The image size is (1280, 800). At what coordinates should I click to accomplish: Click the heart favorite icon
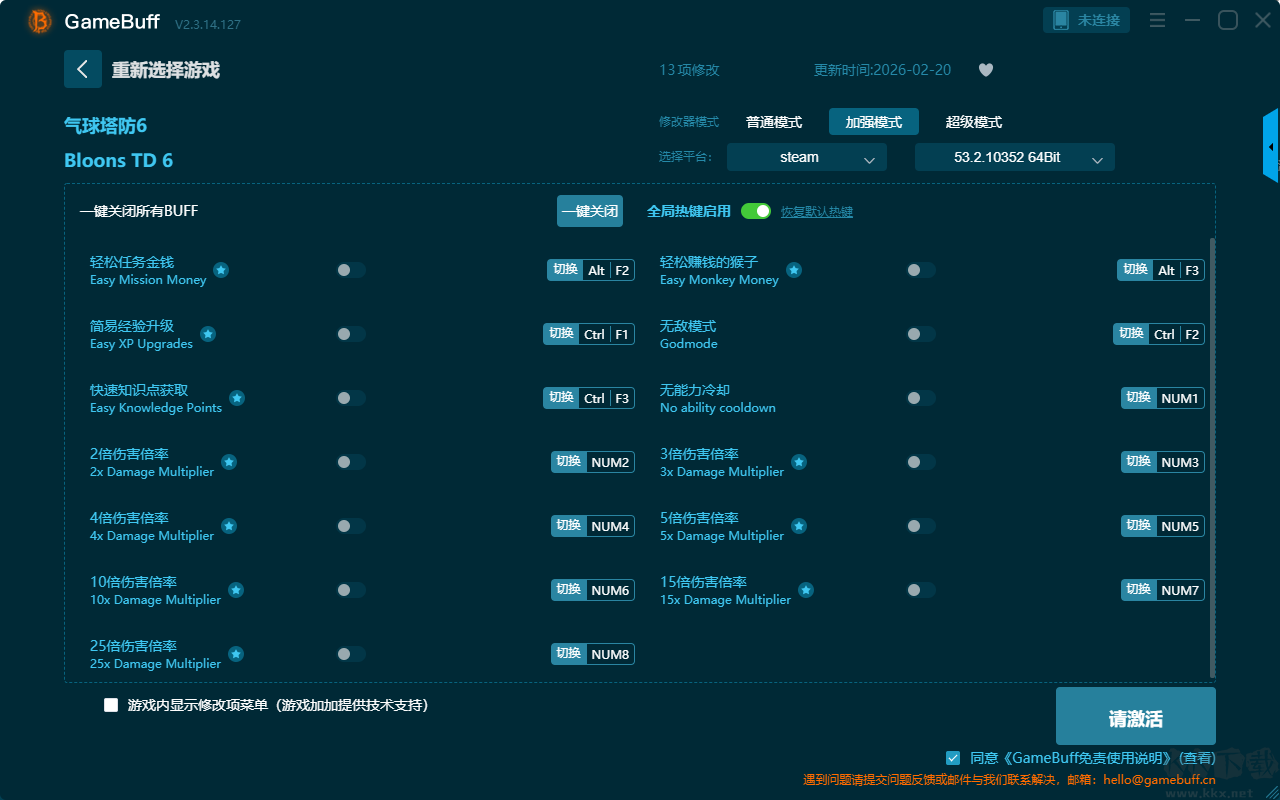click(x=985, y=70)
